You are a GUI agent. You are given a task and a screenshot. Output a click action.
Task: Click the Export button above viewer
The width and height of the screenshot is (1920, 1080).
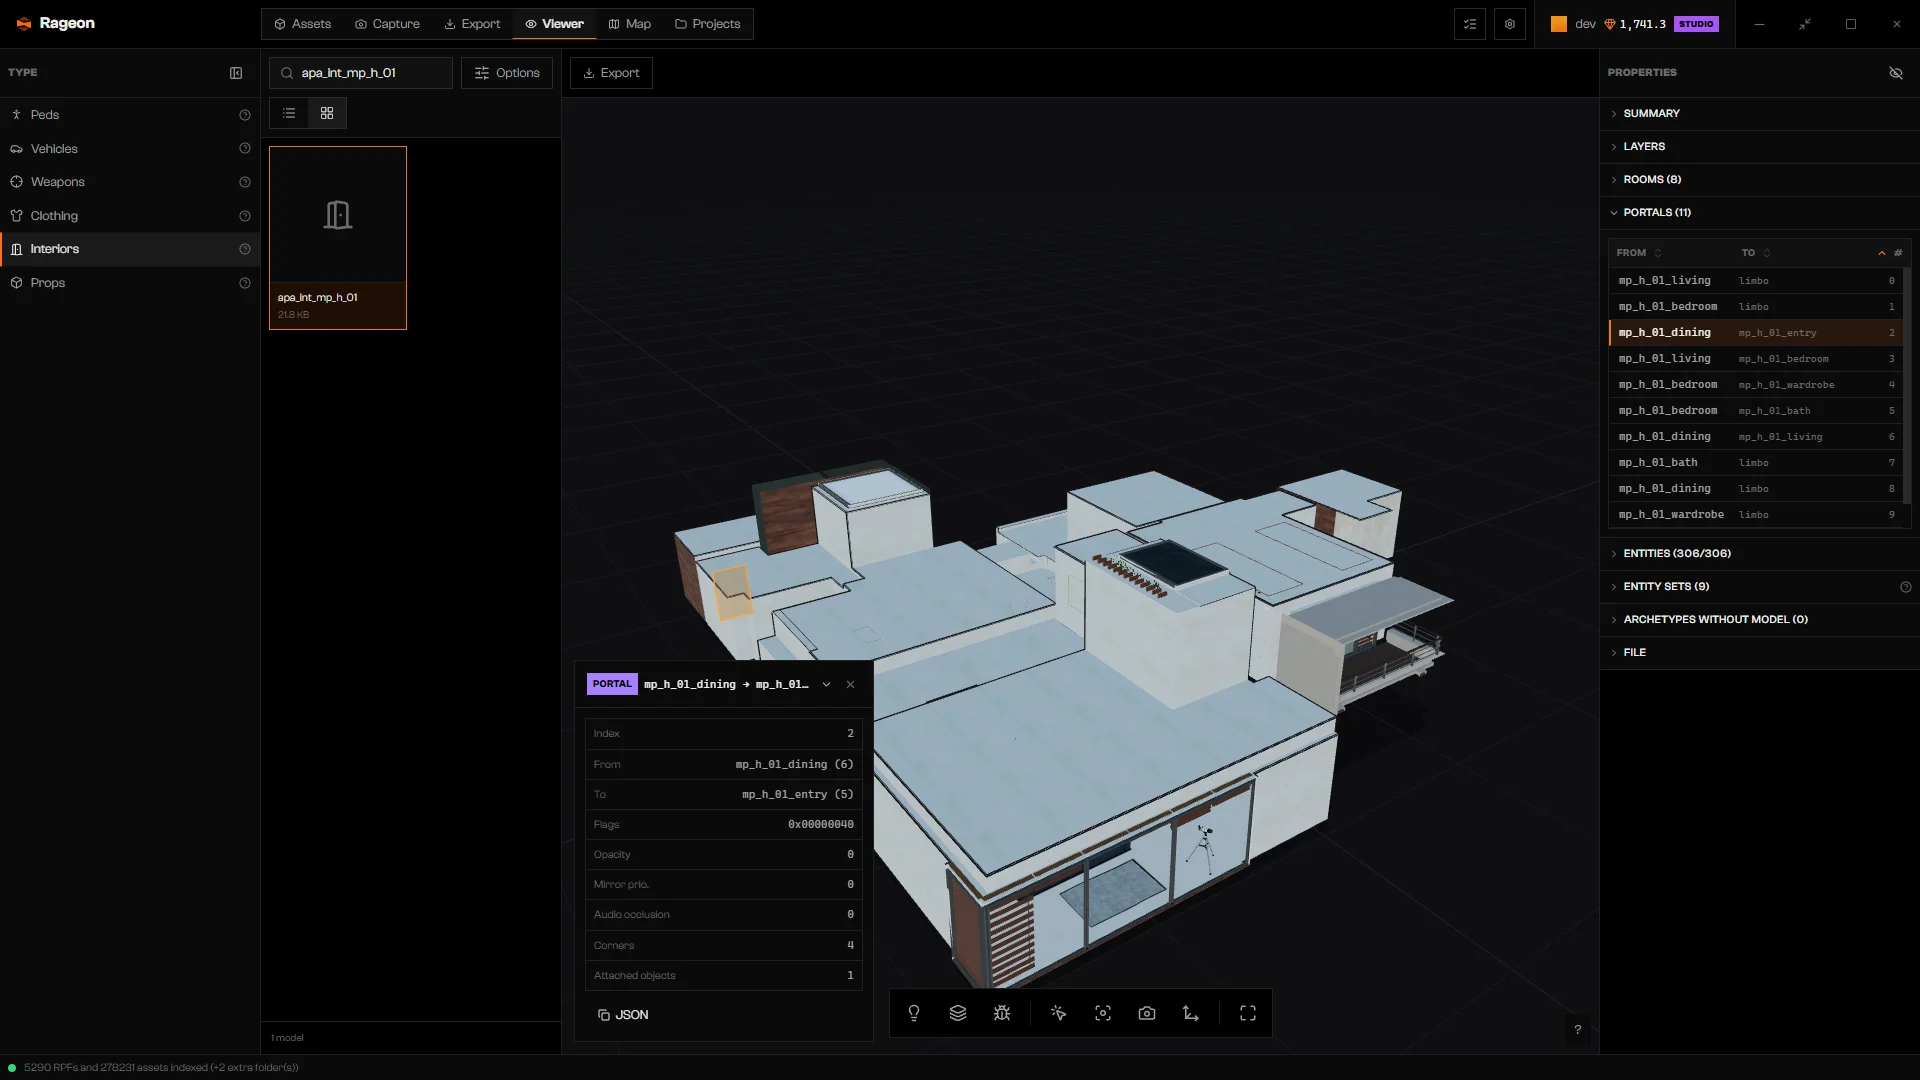click(x=611, y=73)
